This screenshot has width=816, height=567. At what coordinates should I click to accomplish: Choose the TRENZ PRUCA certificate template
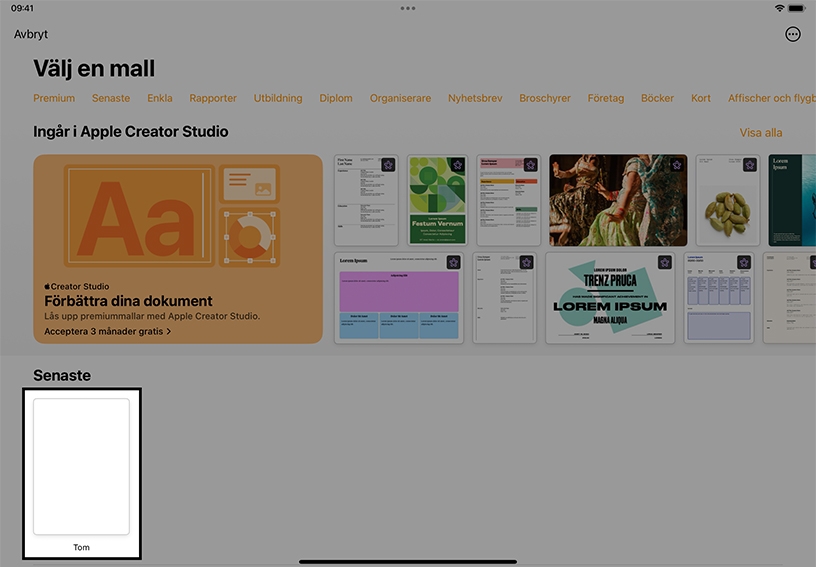click(x=610, y=298)
